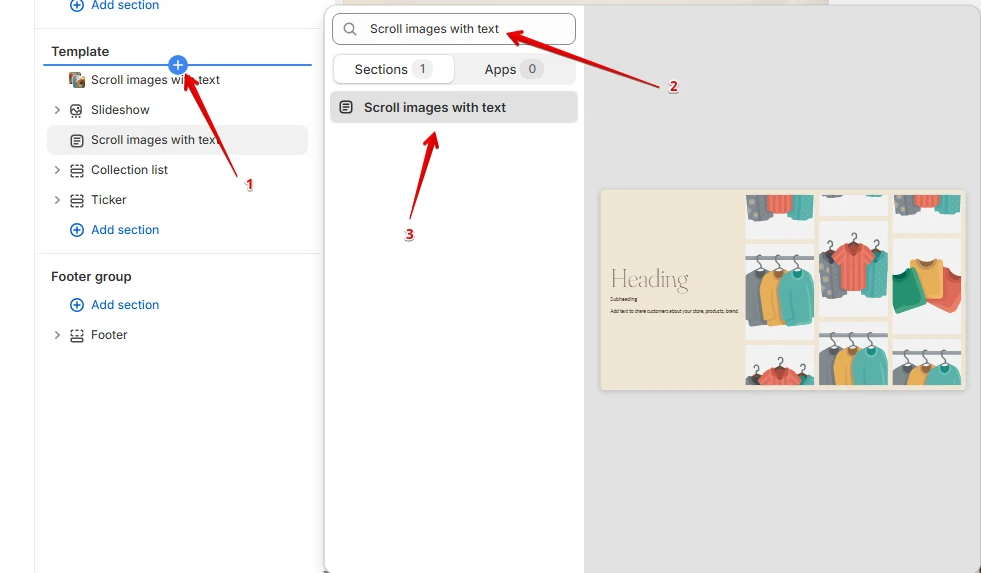Expand the Slideshow section
The image size is (981, 573).
[57, 110]
